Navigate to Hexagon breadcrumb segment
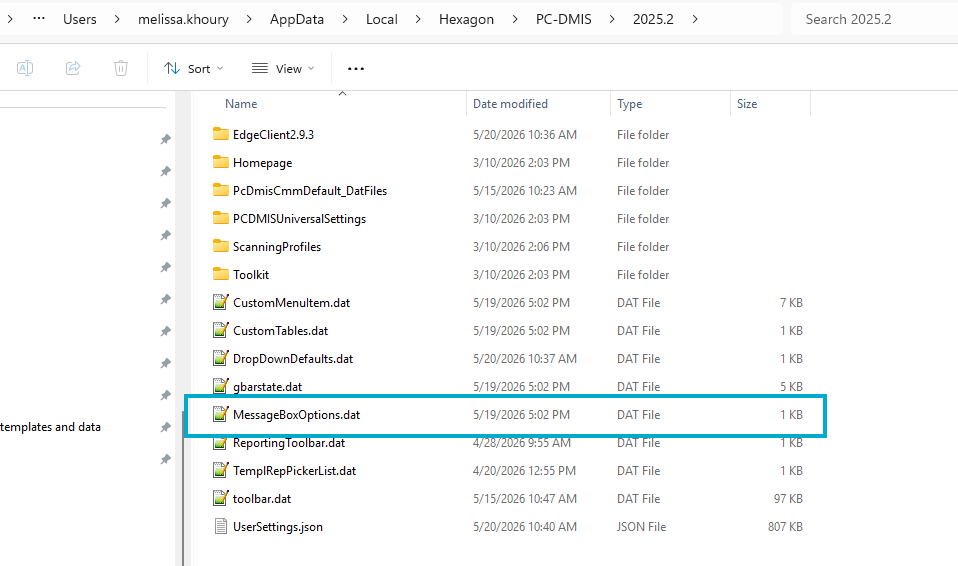Screen dimensions: 958x566 click(466, 19)
